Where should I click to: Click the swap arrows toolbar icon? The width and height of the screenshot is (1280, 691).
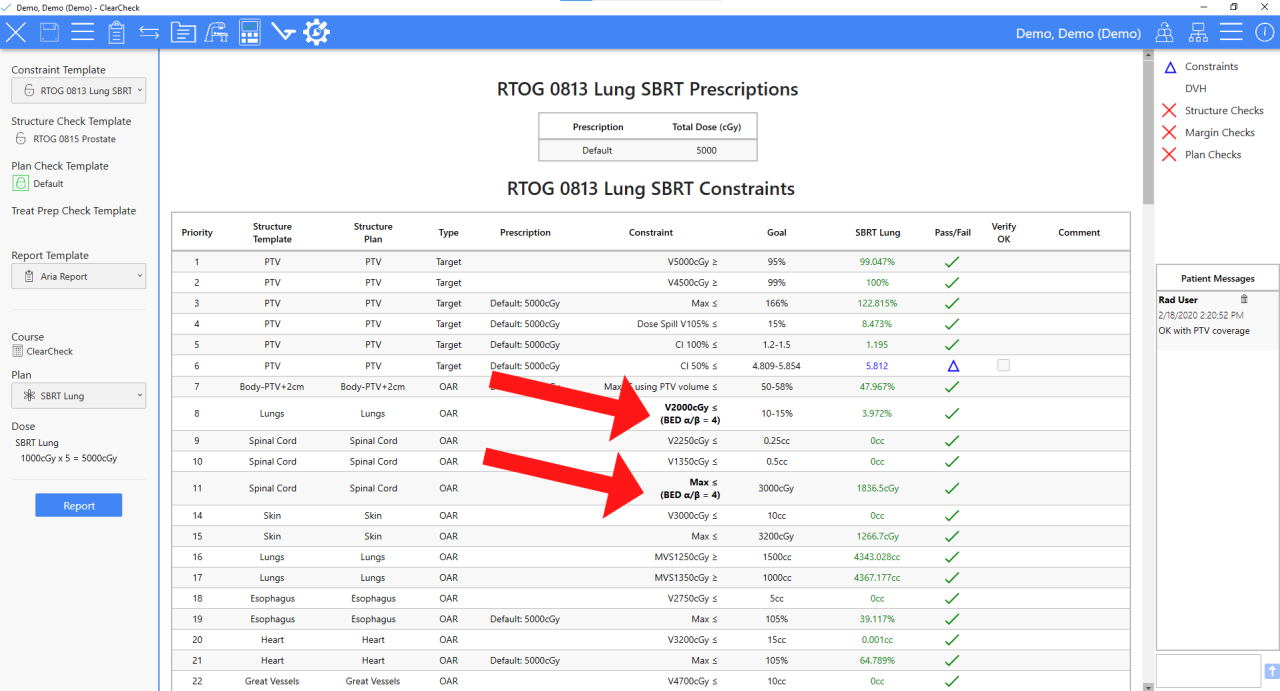click(x=149, y=32)
